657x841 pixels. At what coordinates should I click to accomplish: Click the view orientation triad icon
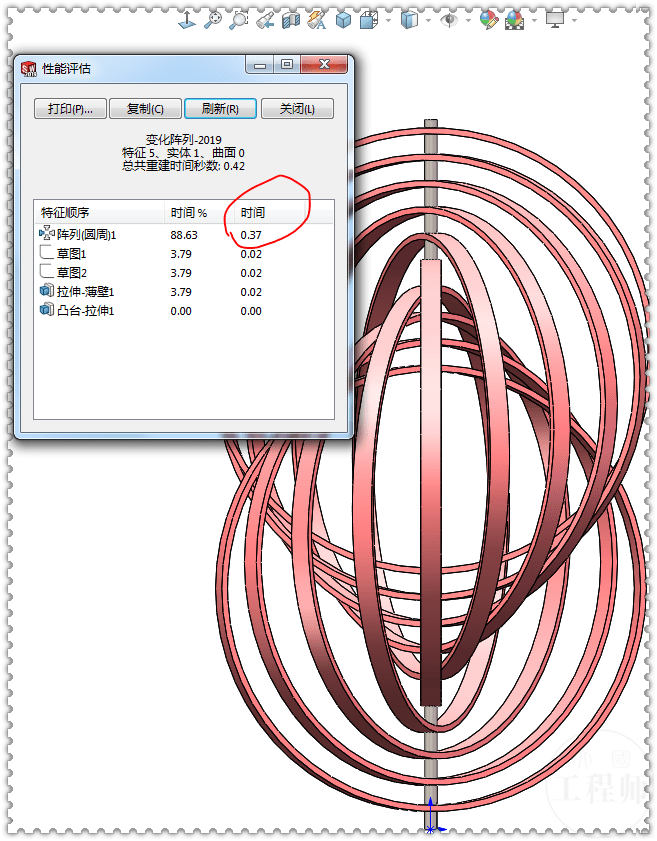coord(187,20)
